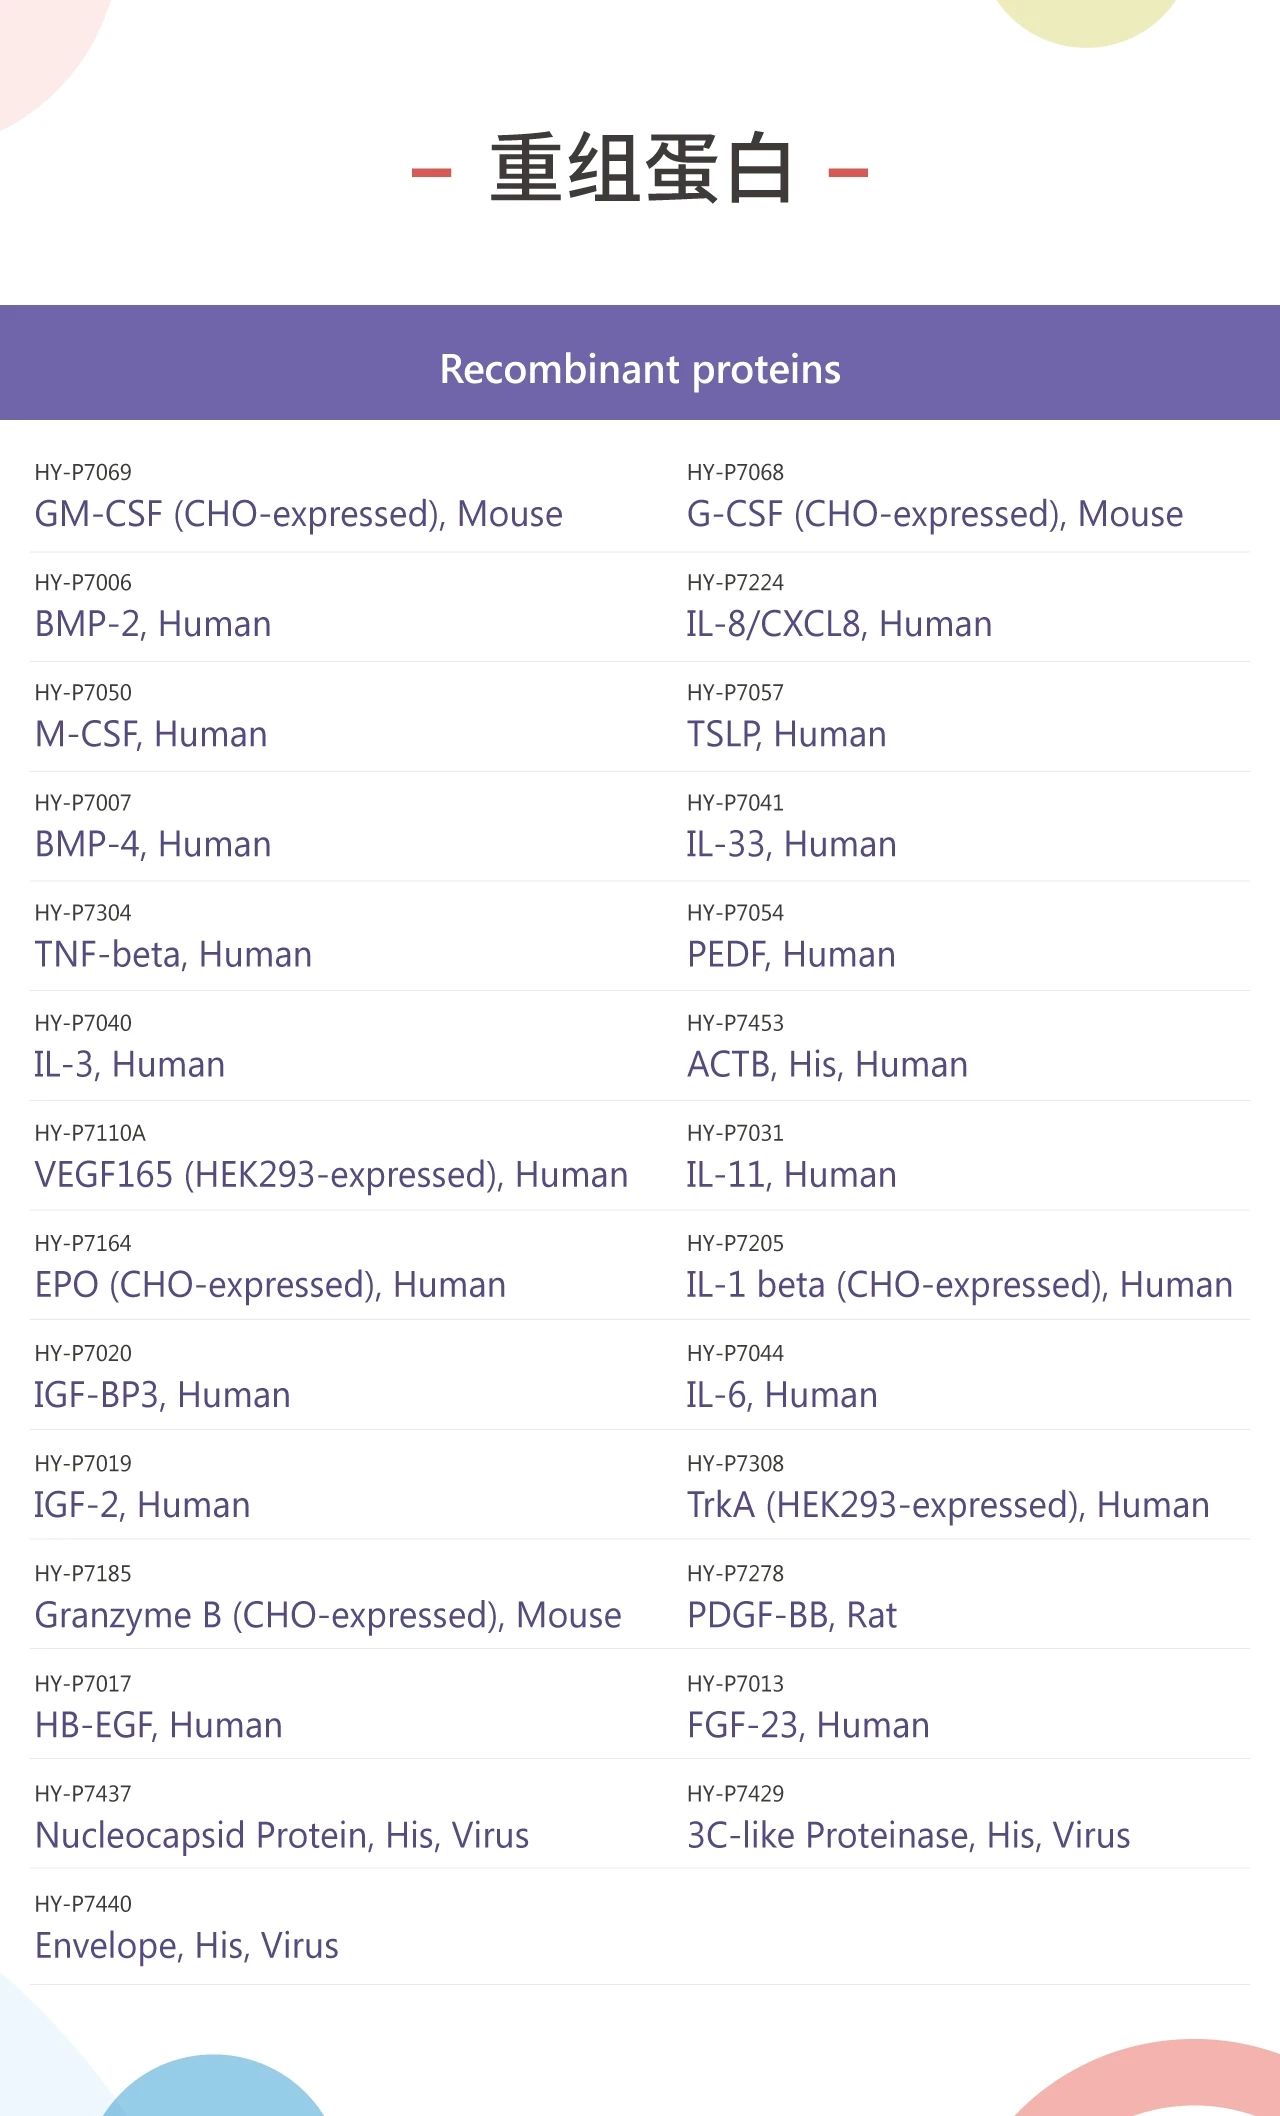
Task: Open IL-1 beta (CHO-expressed), Human link
Action: 959,1285
